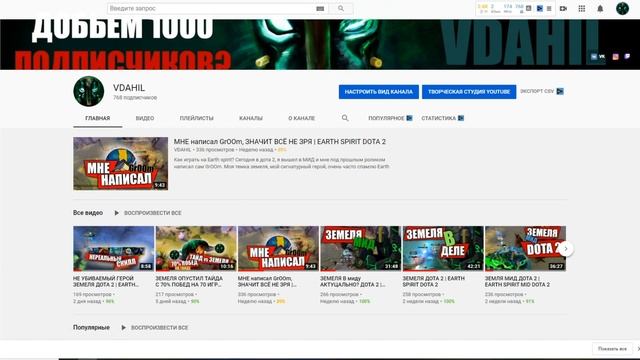
Task: Open featured video title МНЕ написал Gr00m
Action: pos(280,142)
